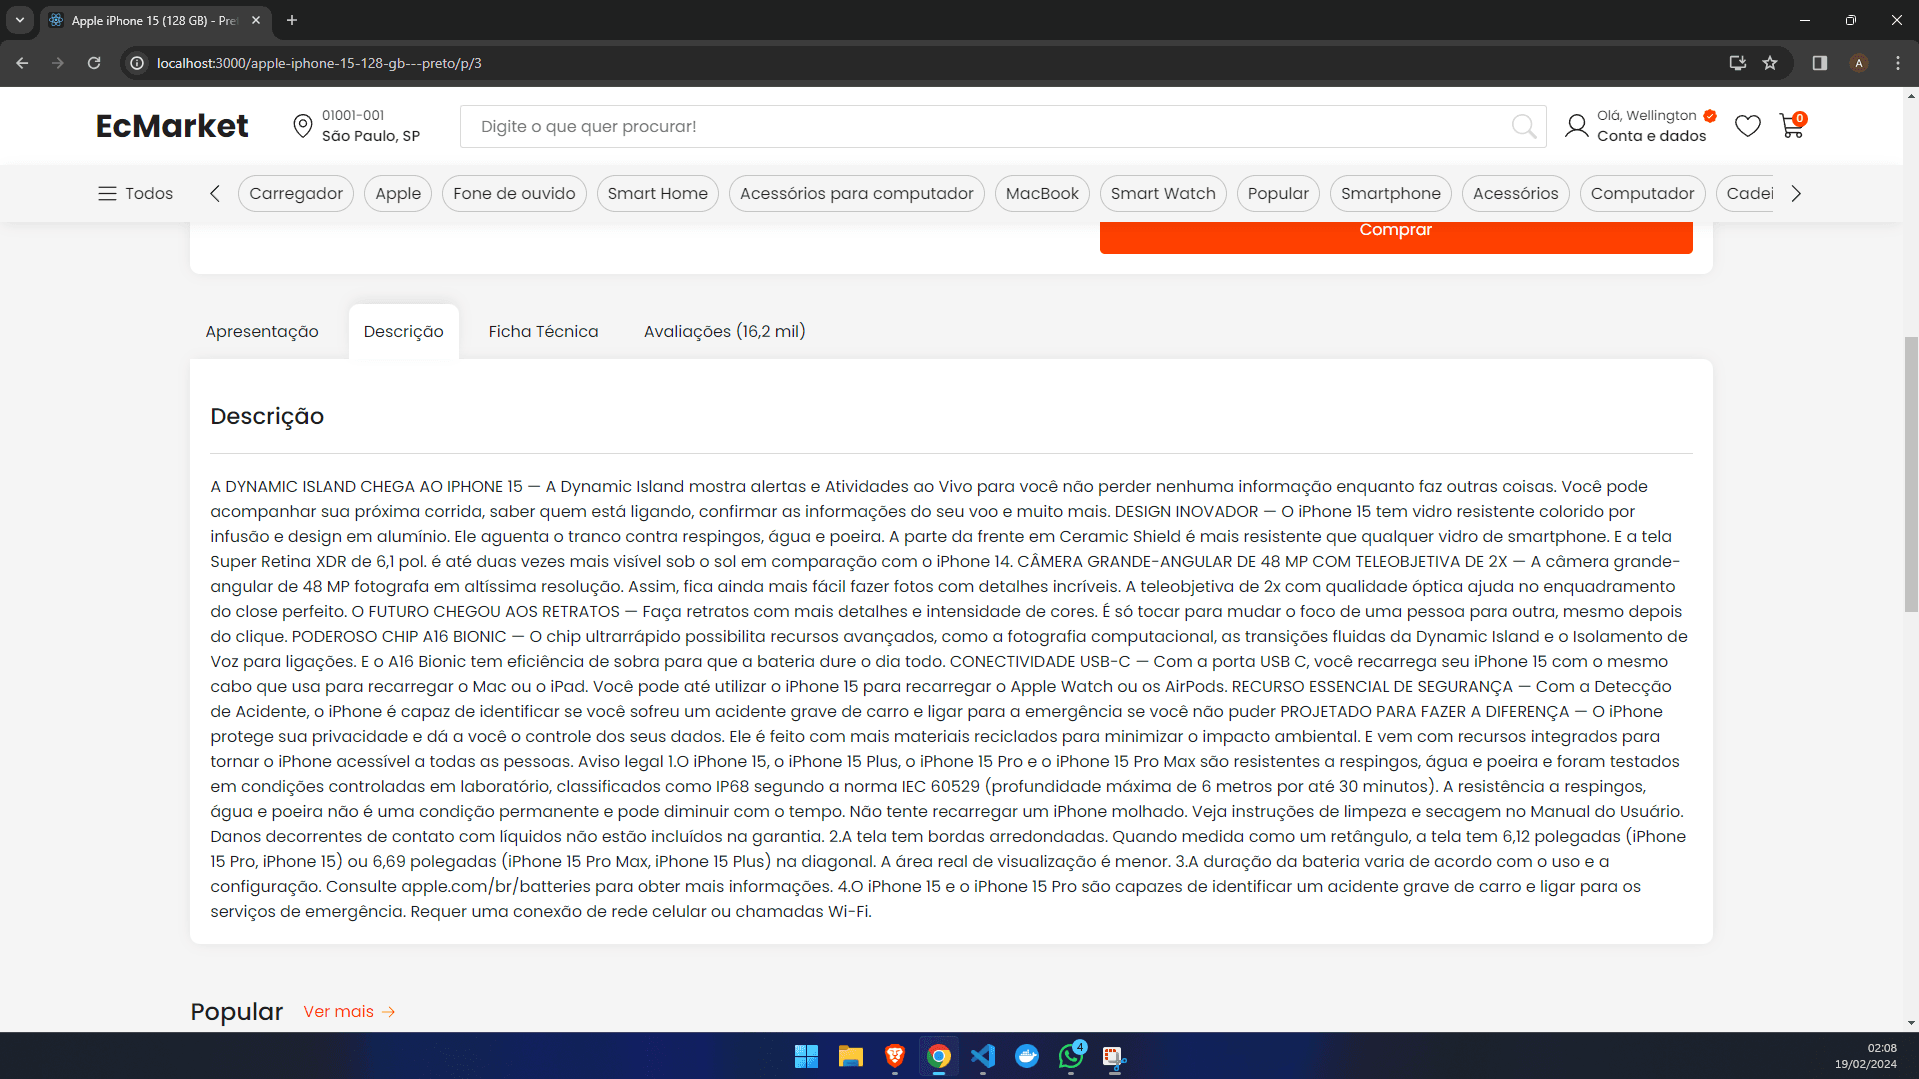Open the Avaliações (16,2 mil) tab
The image size is (1919, 1079).
click(724, 331)
